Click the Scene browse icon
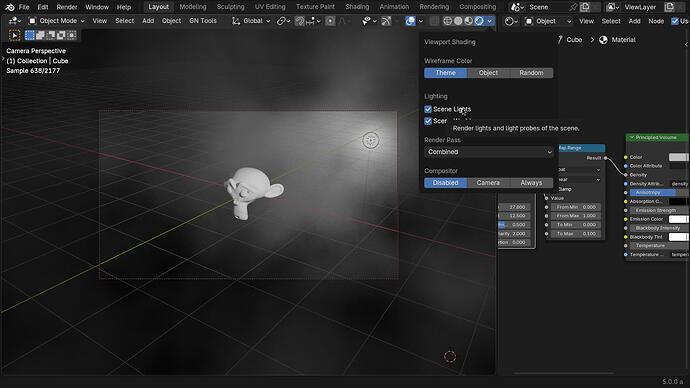Screen dimensions: 690x388 [x=517, y=7]
